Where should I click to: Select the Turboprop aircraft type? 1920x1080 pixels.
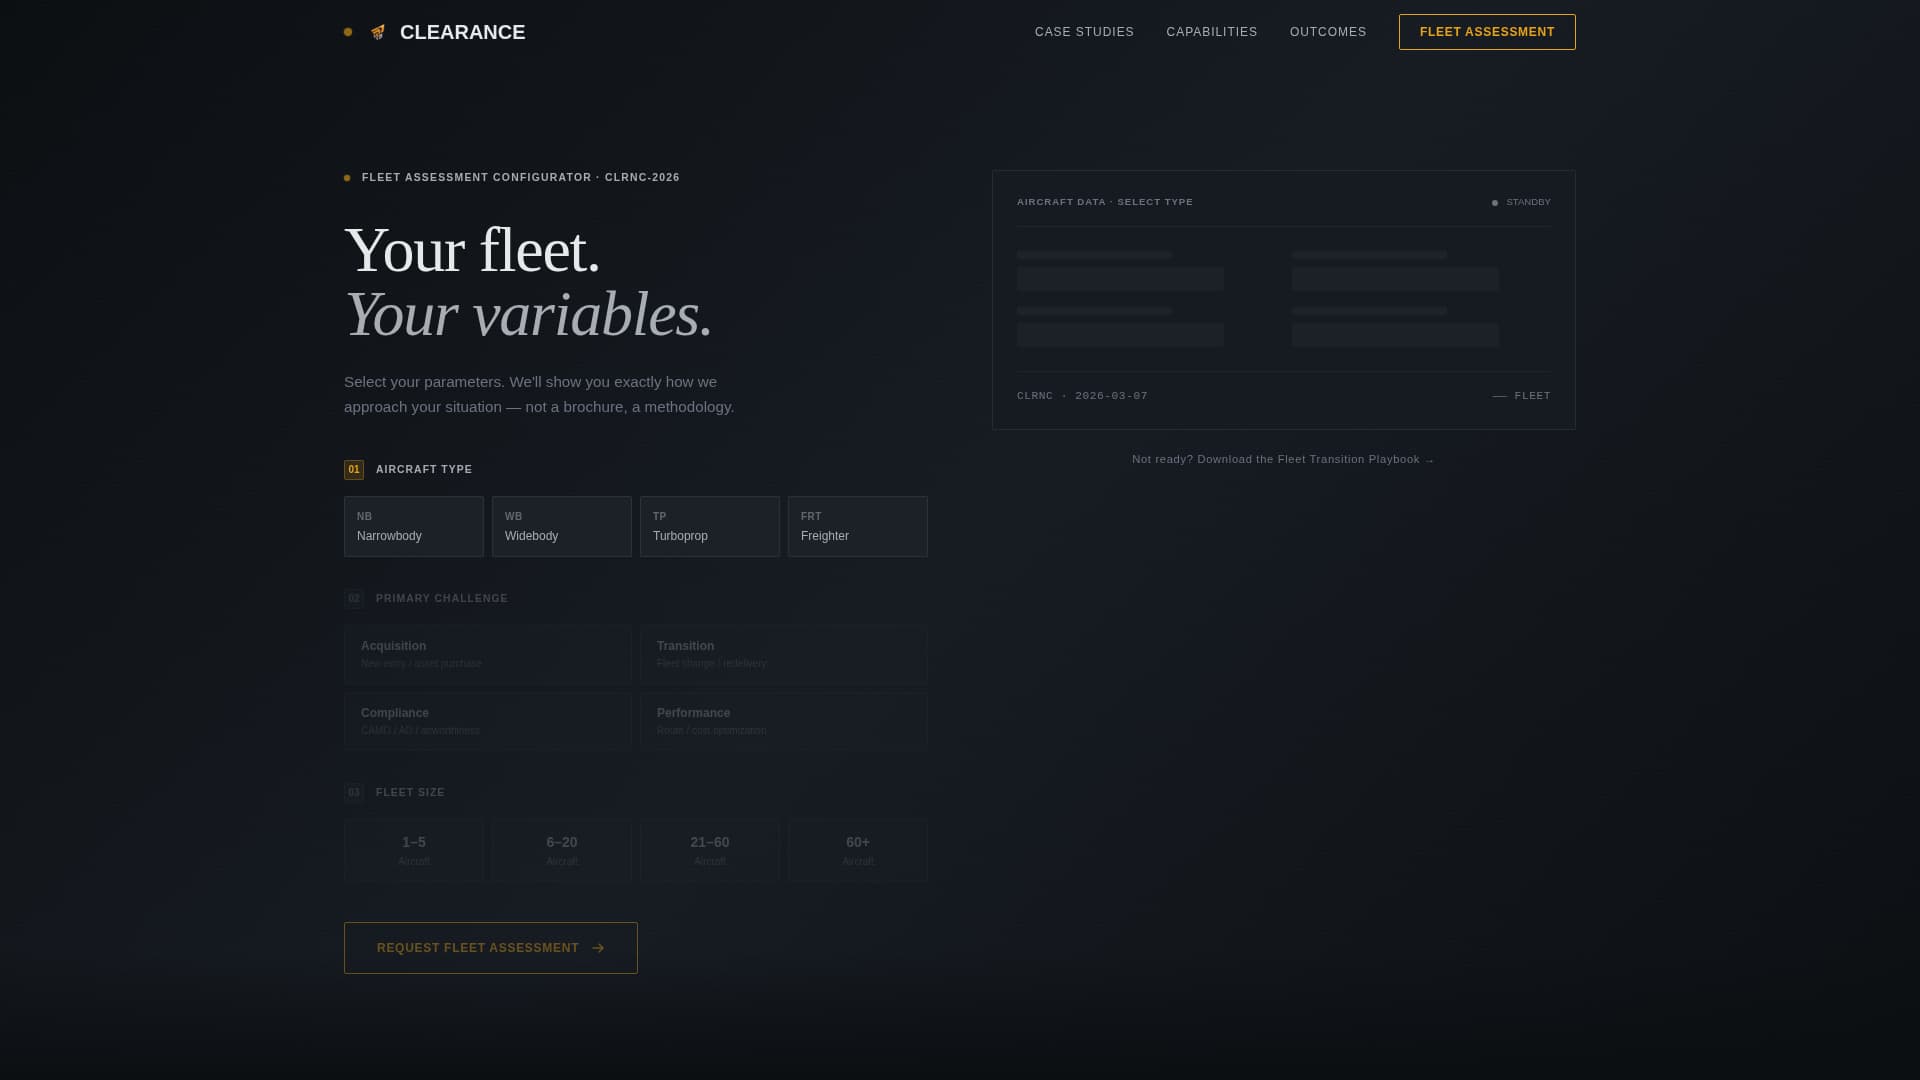coord(709,527)
